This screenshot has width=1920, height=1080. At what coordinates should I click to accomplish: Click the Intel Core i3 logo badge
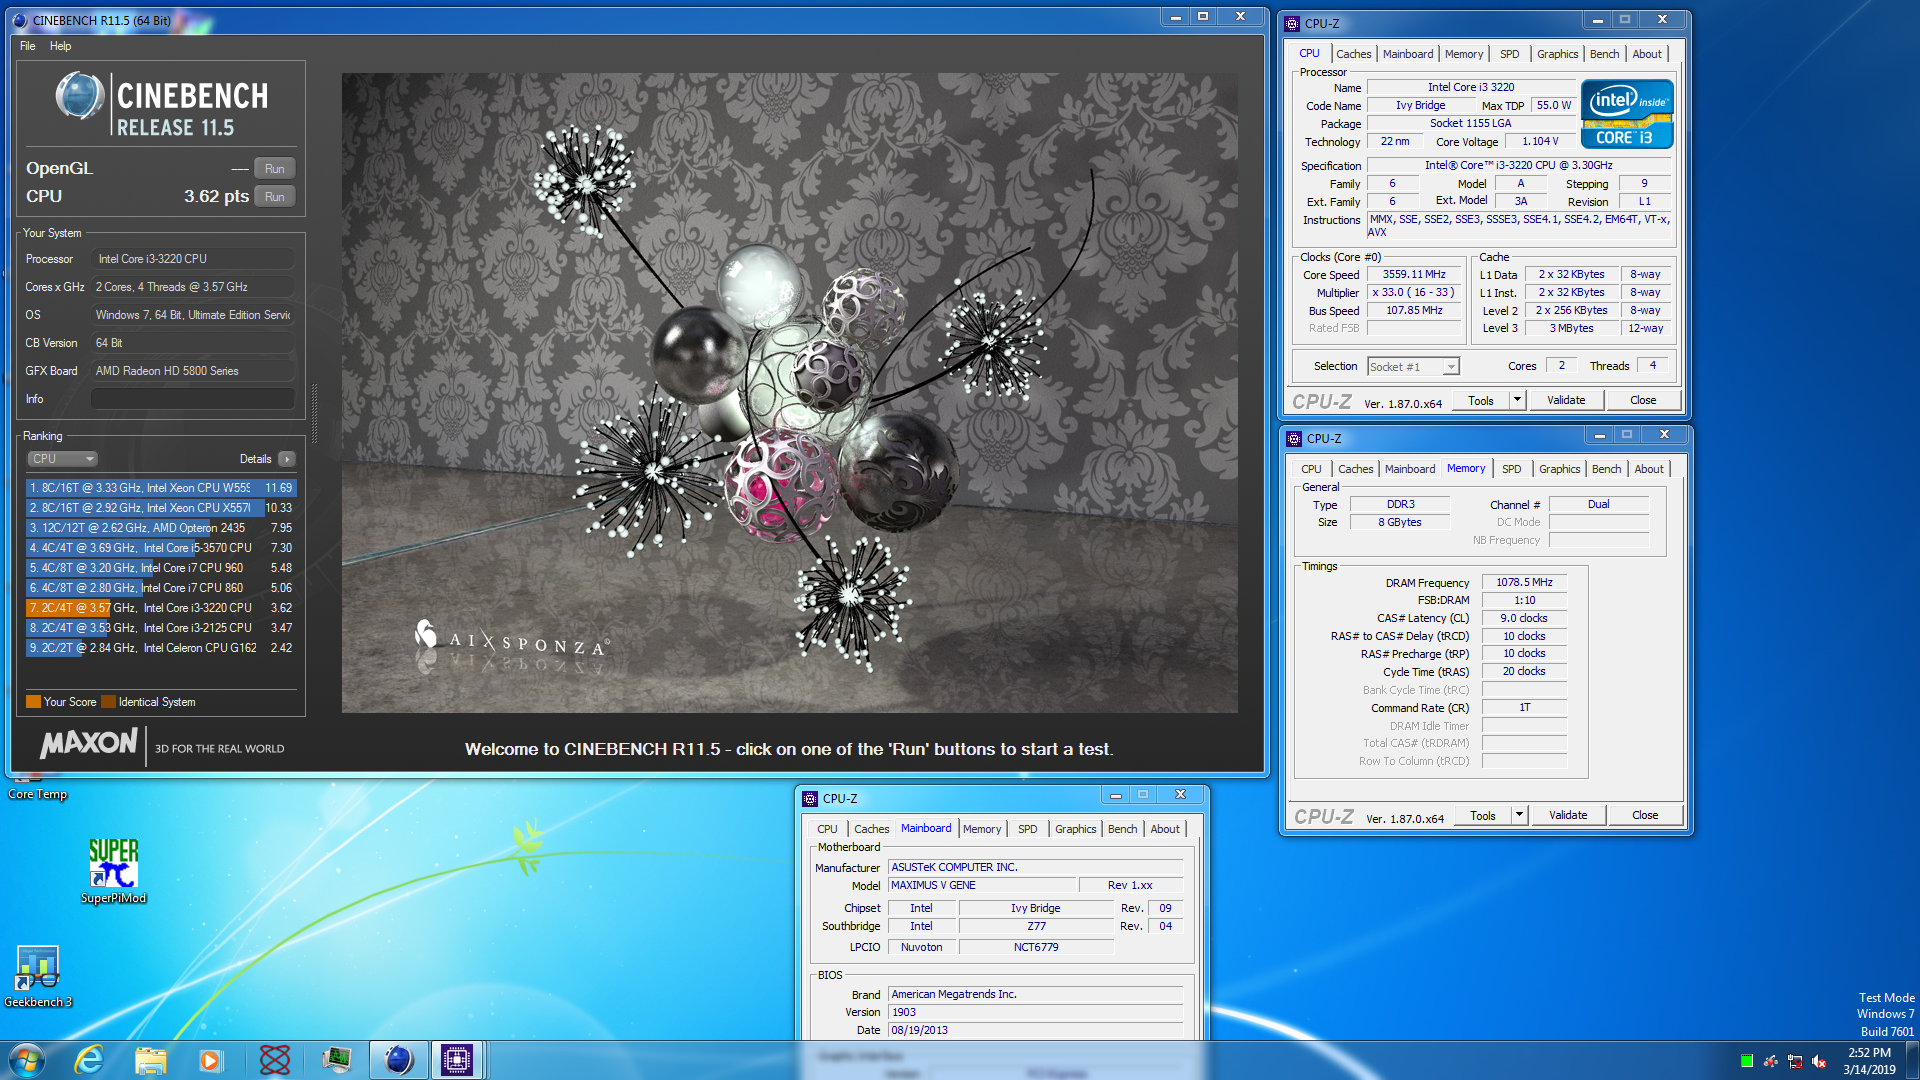coord(1627,114)
